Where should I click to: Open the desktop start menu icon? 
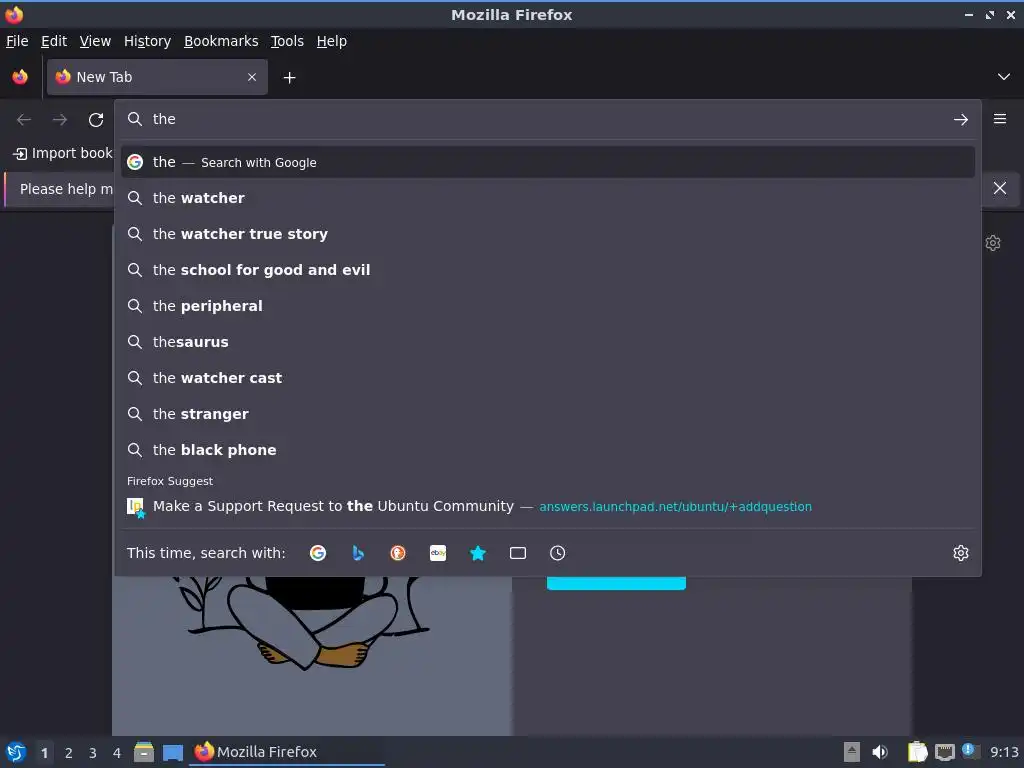(x=16, y=752)
